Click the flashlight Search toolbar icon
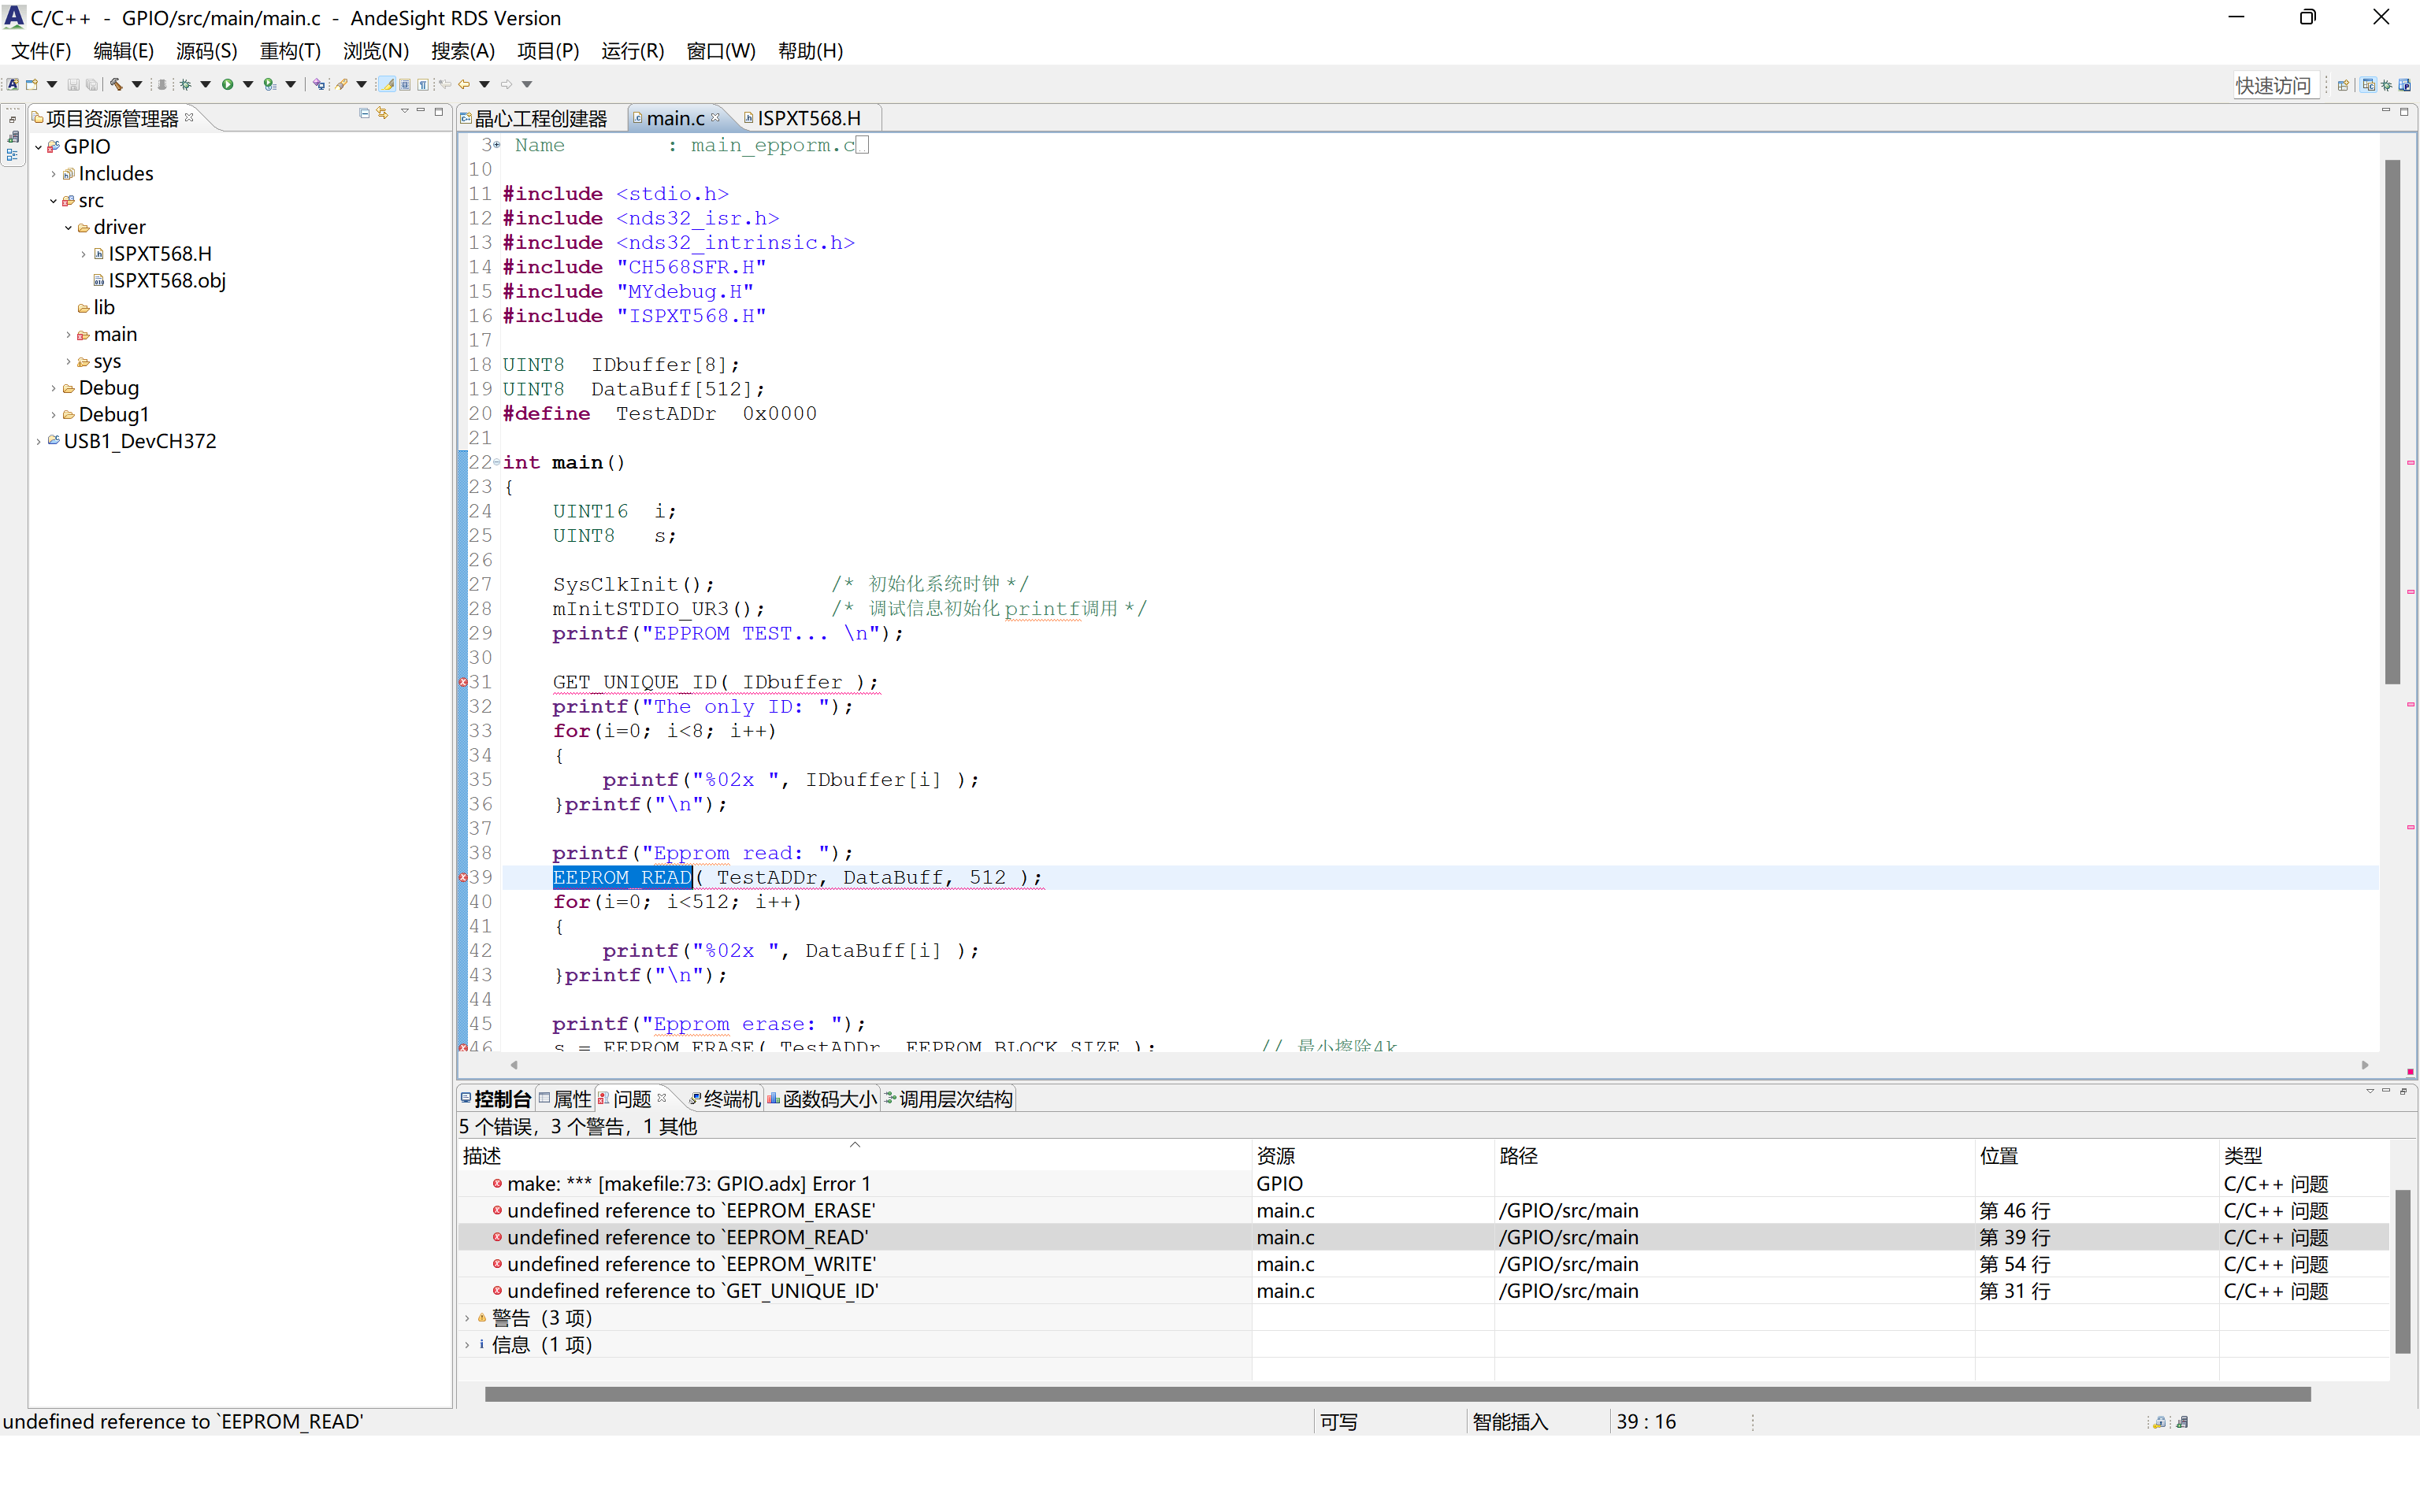Viewport: 2420px width, 1512px height. (x=342, y=85)
